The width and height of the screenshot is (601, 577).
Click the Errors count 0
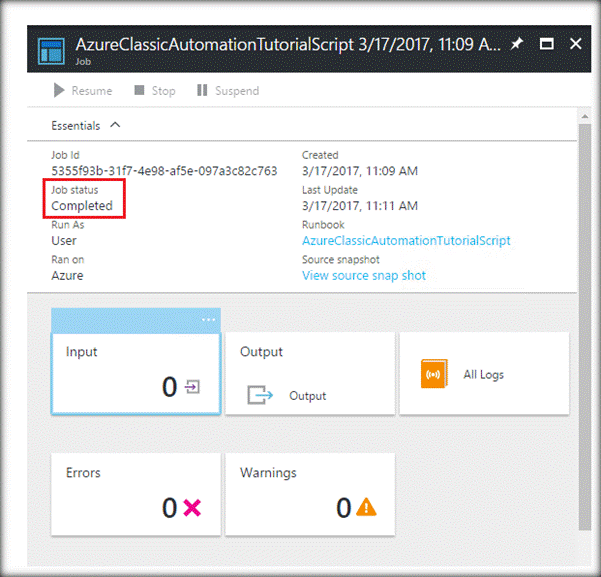click(169, 508)
